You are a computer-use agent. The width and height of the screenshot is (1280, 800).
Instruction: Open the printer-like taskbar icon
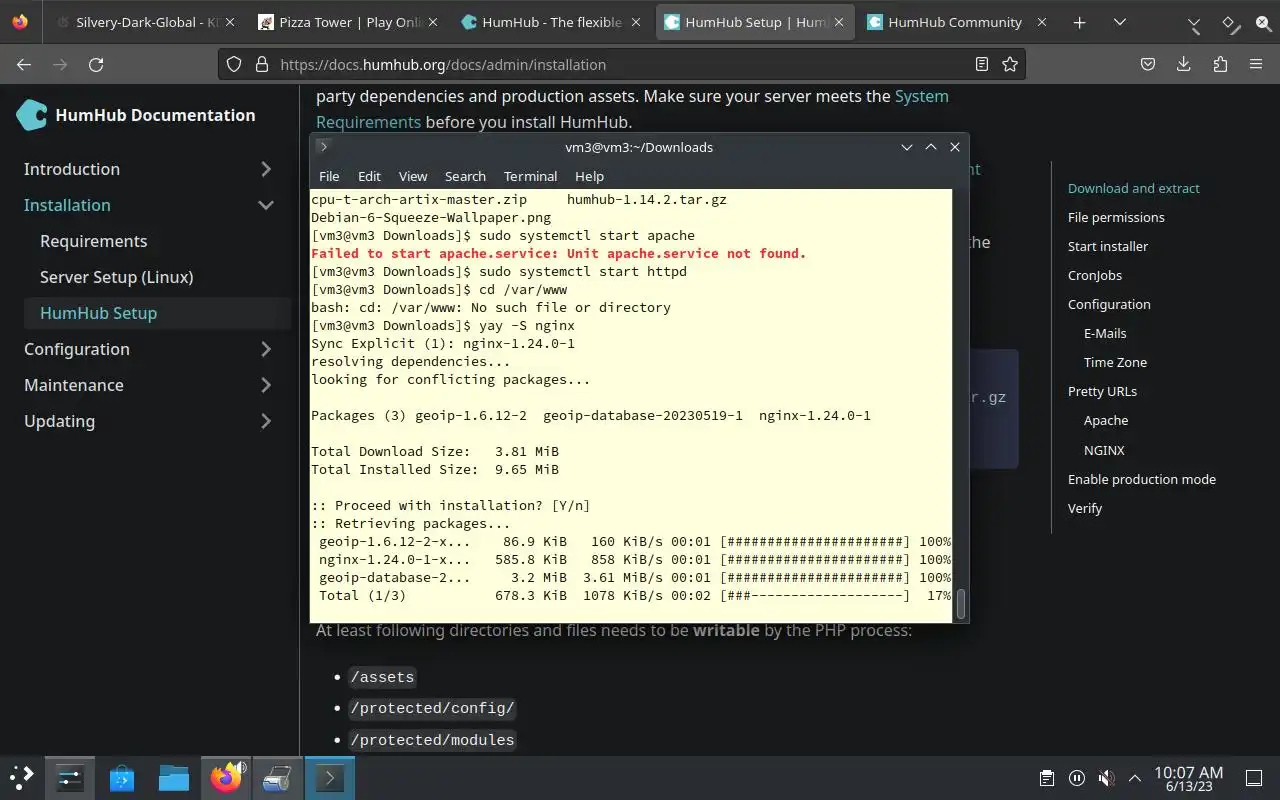[x=278, y=777]
